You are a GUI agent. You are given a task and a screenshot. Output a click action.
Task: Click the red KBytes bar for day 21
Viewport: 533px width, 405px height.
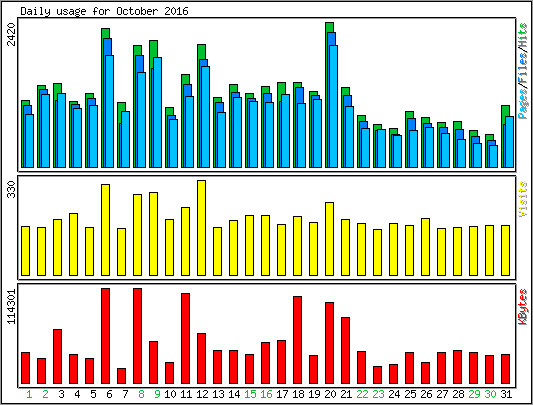[345, 351]
